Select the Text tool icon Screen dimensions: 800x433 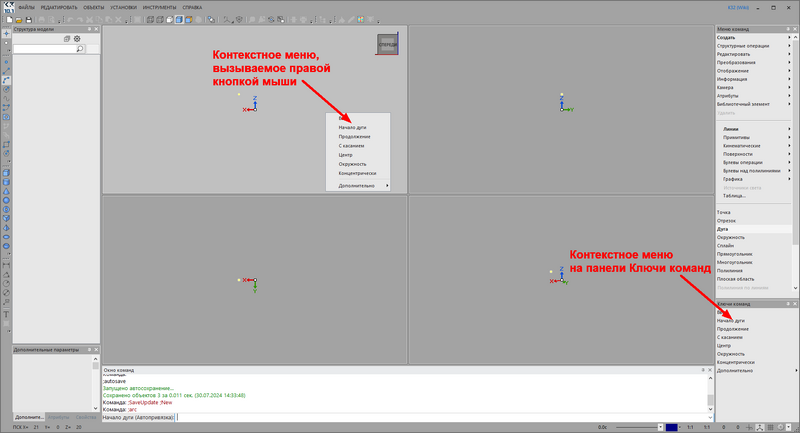6,315
